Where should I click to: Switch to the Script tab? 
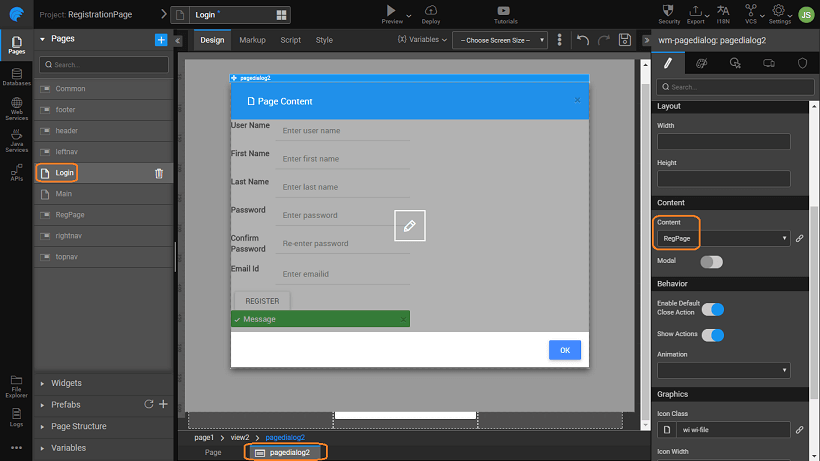coord(290,40)
